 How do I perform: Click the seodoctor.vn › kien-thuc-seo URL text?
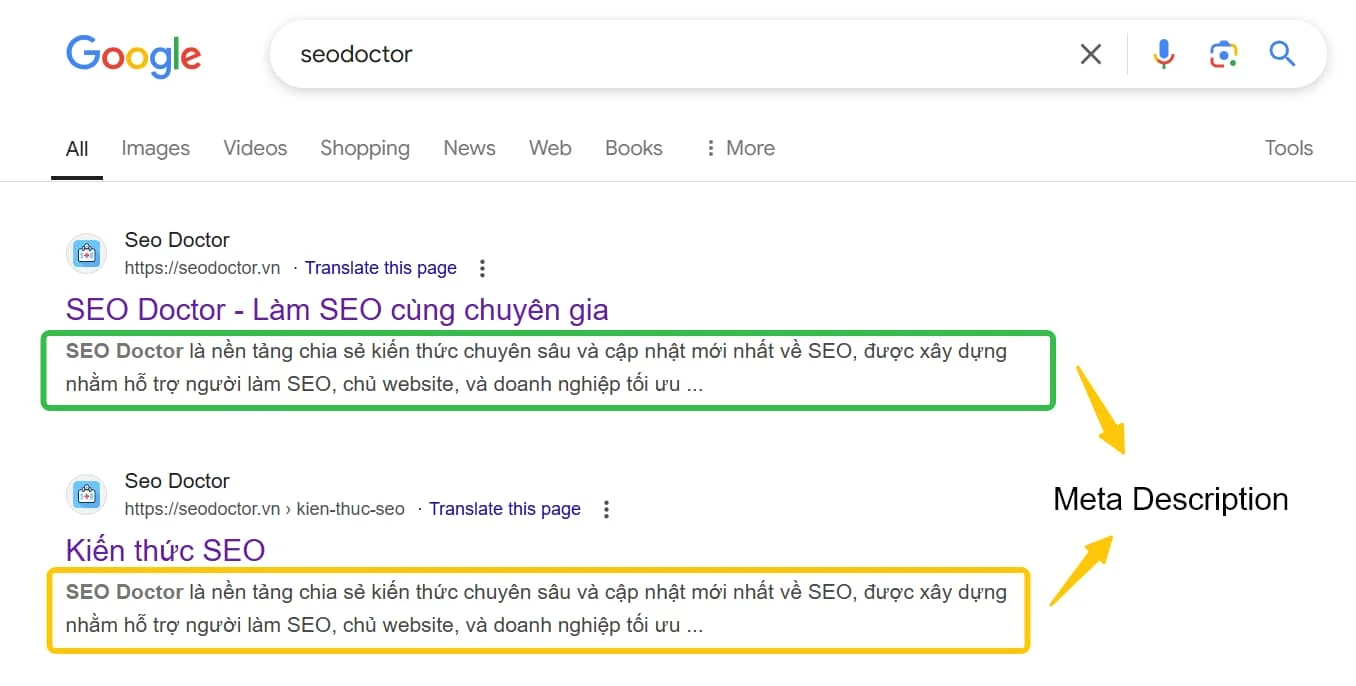[x=264, y=509]
